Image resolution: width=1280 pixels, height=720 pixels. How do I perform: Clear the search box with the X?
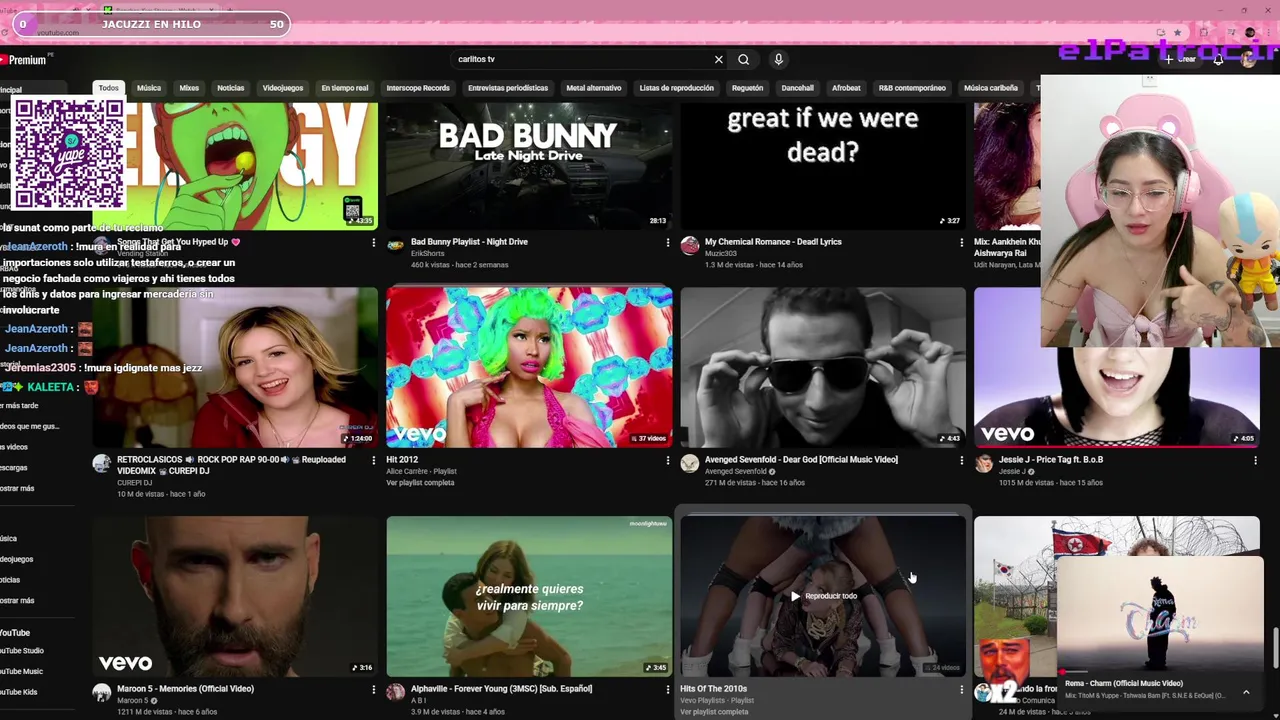(x=718, y=59)
